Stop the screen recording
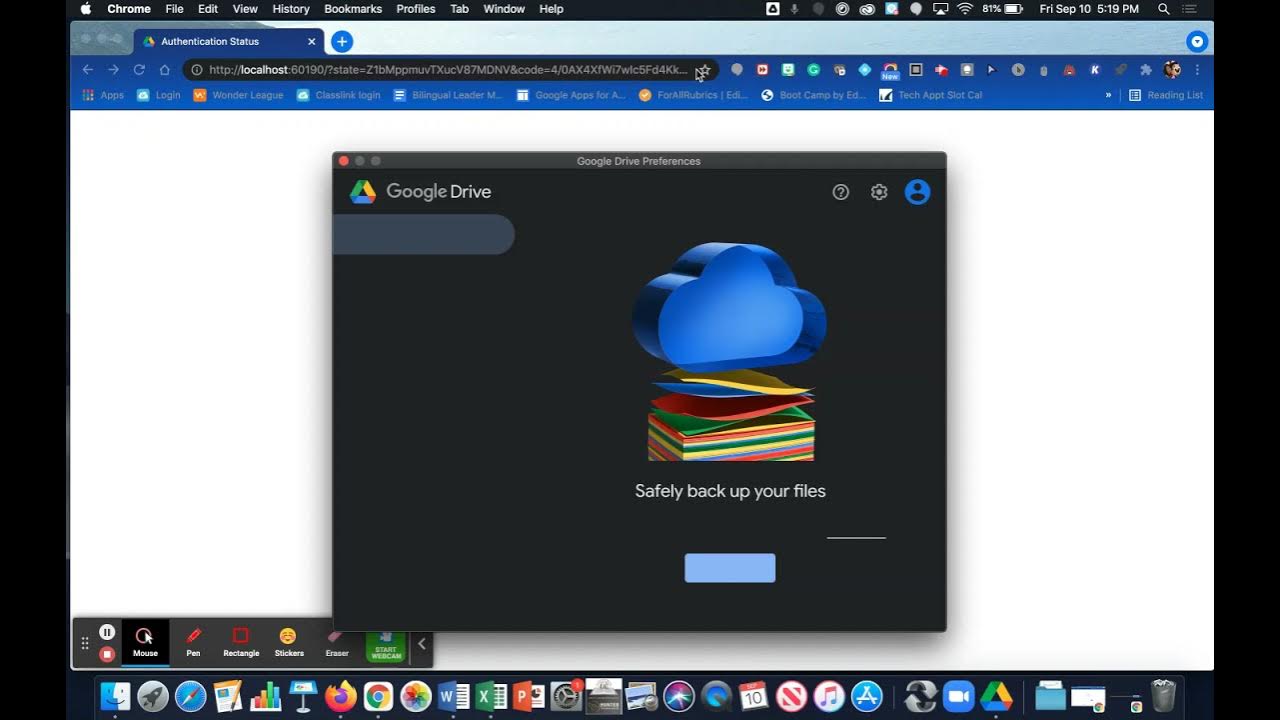 pos(107,655)
